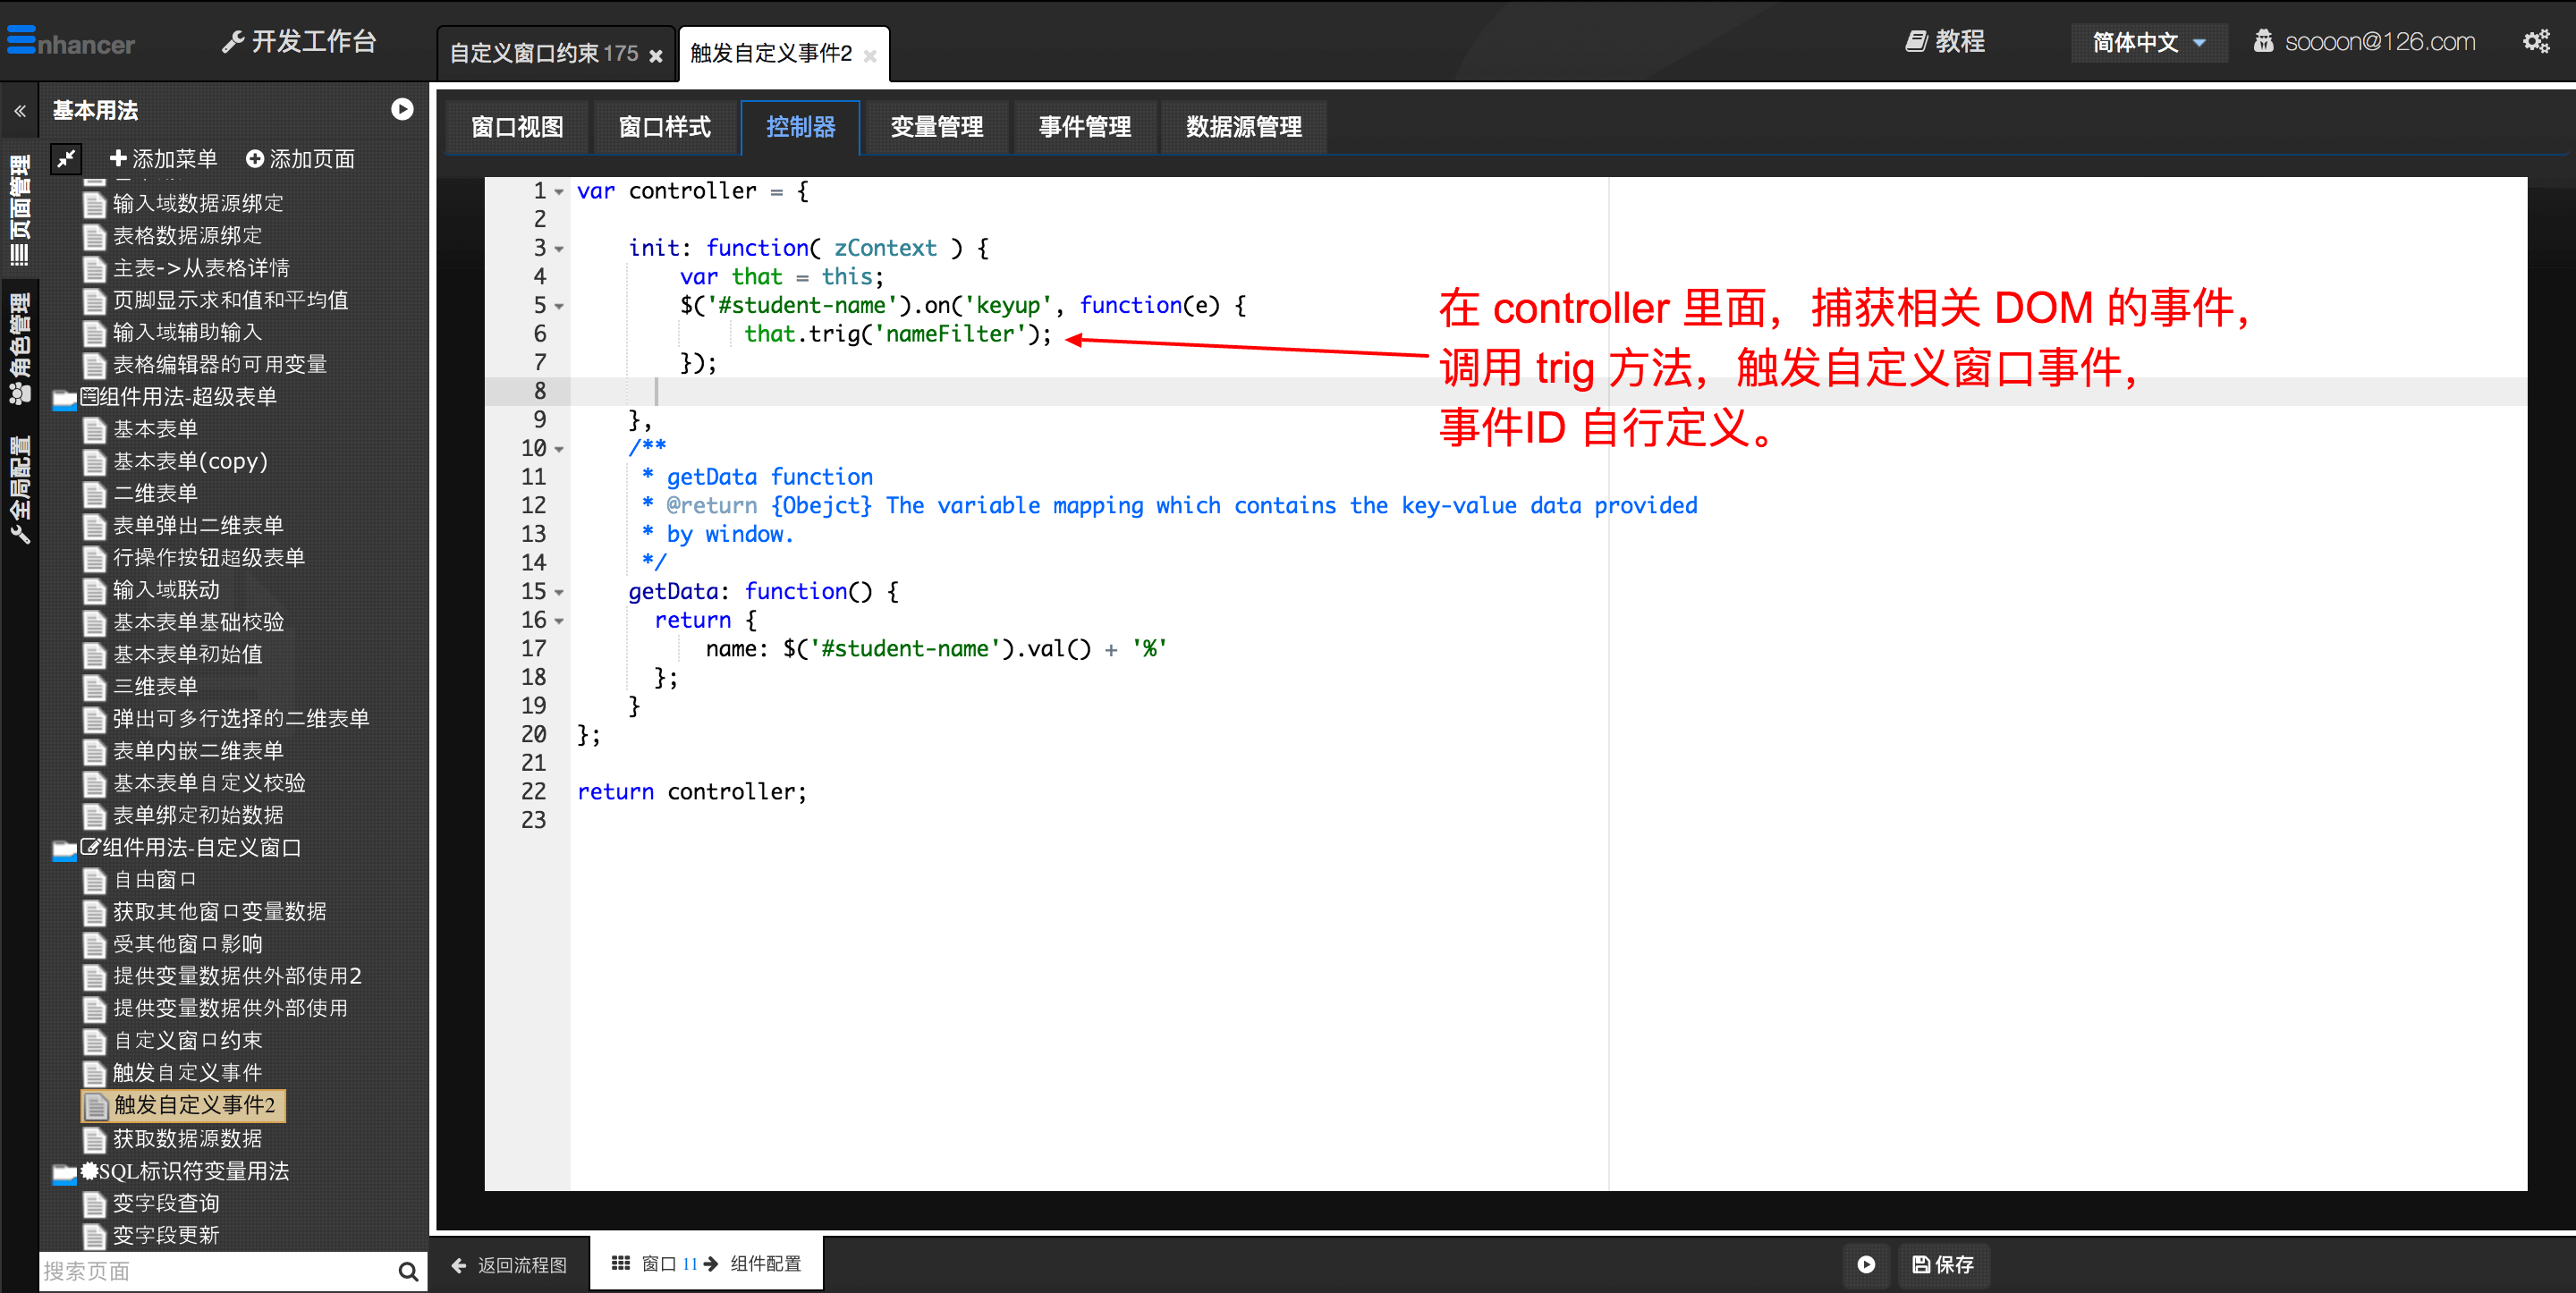The height and width of the screenshot is (1293, 2576).
Task: Collapse the 组件用法-超级表单 folder
Action: (x=64, y=398)
